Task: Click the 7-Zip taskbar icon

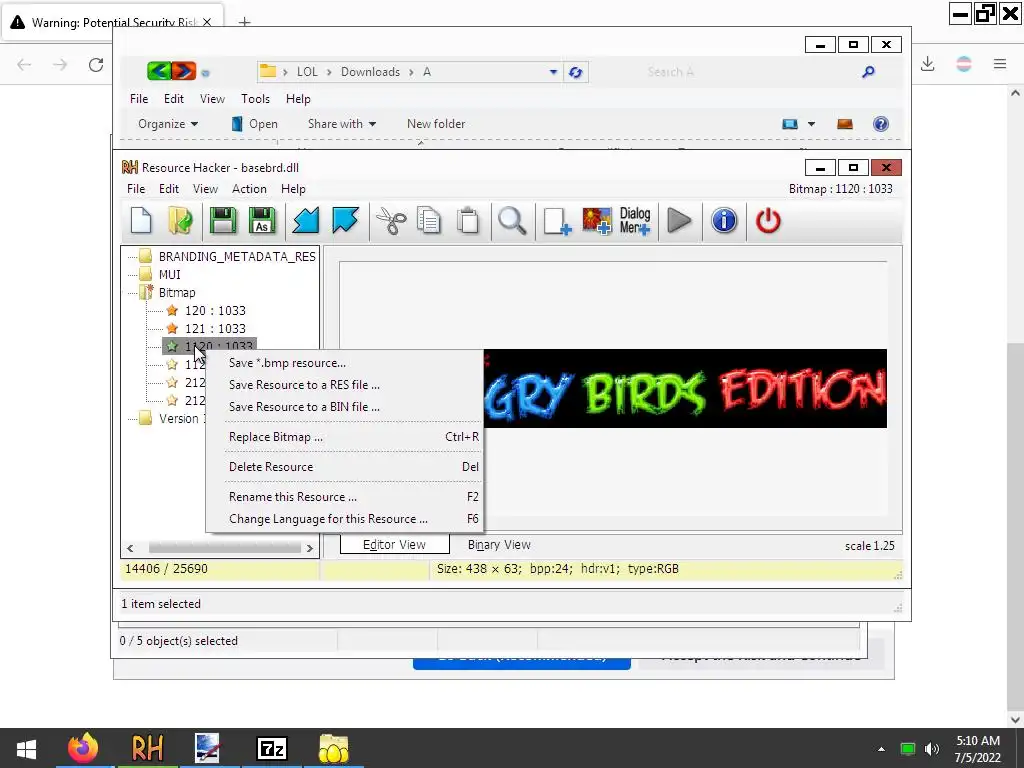Action: 272,748
